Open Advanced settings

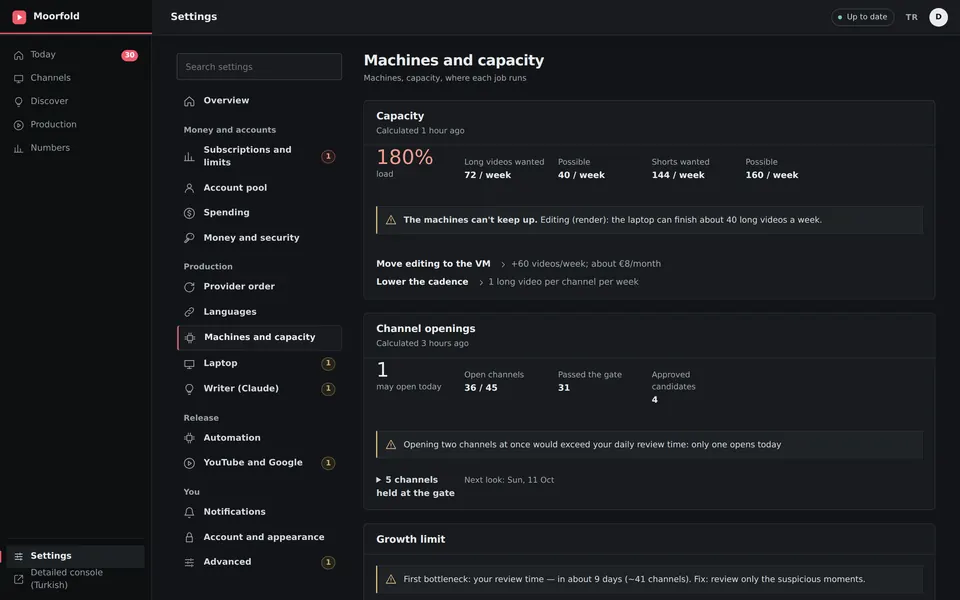(259, 562)
